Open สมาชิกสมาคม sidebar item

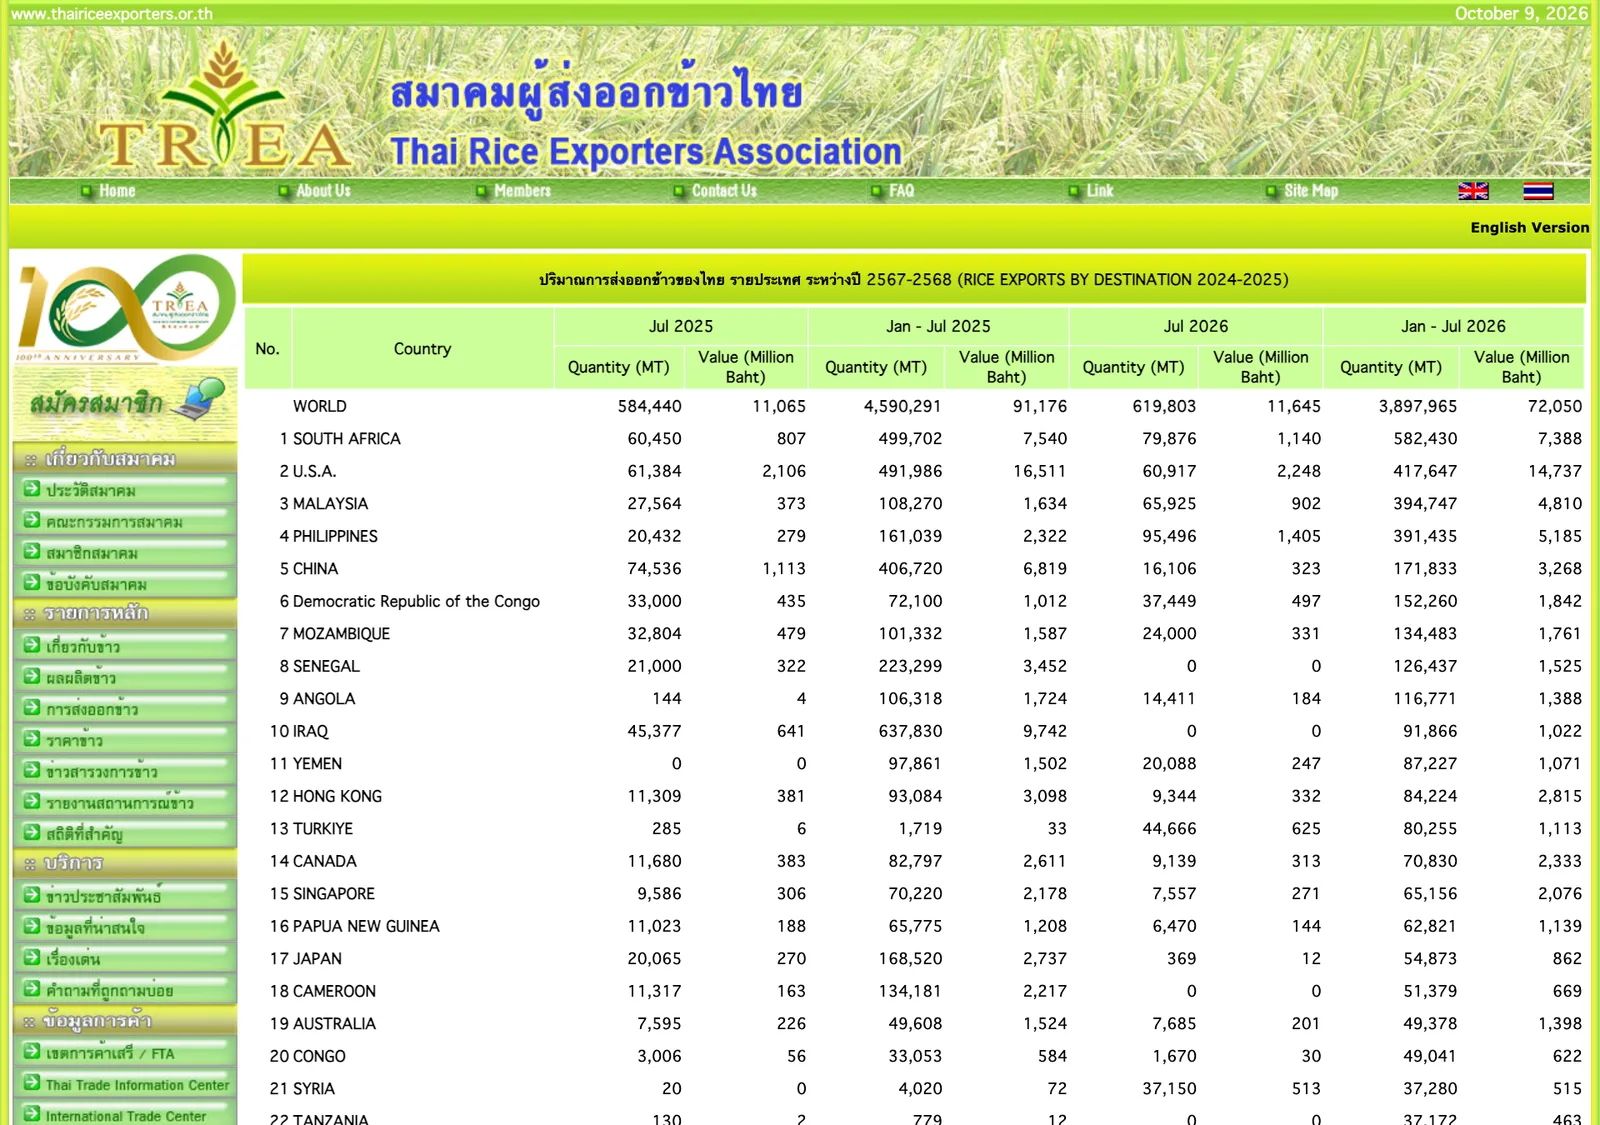click(x=125, y=552)
